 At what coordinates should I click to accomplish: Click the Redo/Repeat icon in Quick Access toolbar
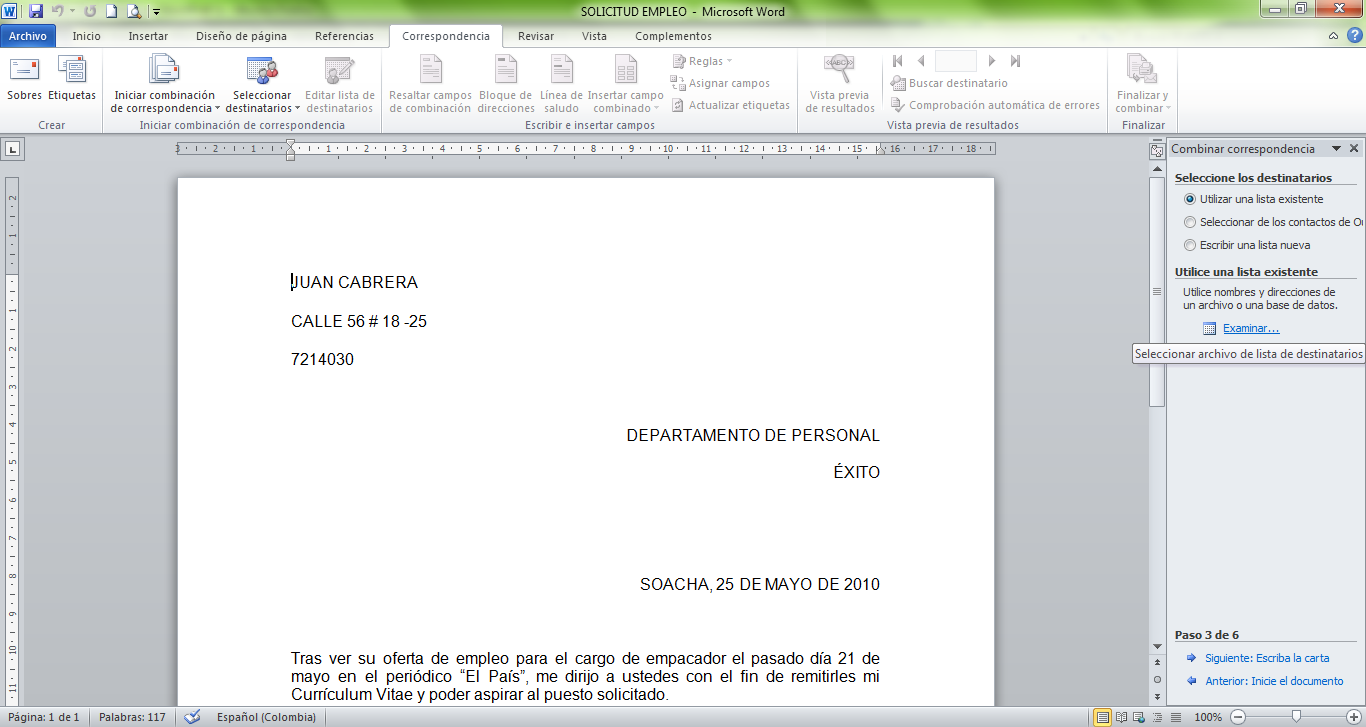click(x=91, y=12)
